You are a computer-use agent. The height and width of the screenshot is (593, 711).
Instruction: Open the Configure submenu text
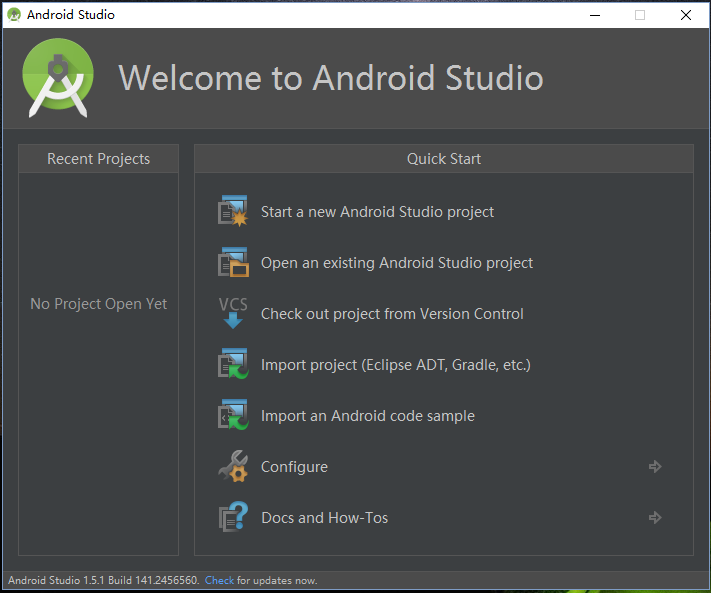(294, 467)
